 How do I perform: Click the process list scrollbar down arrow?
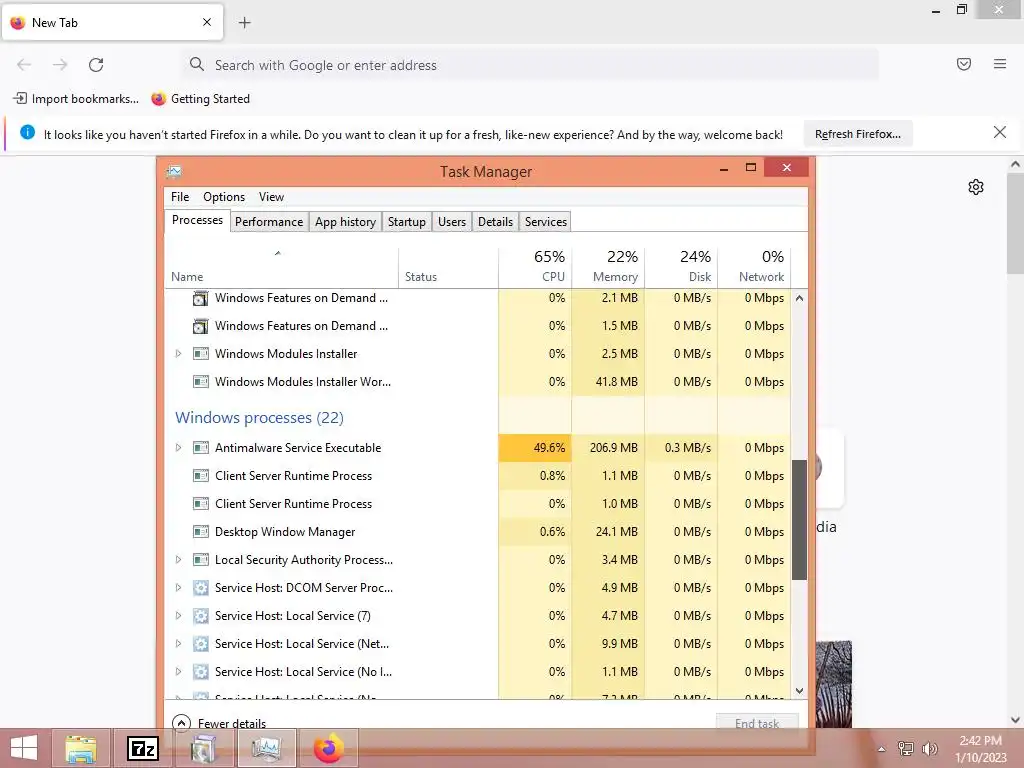coord(799,690)
